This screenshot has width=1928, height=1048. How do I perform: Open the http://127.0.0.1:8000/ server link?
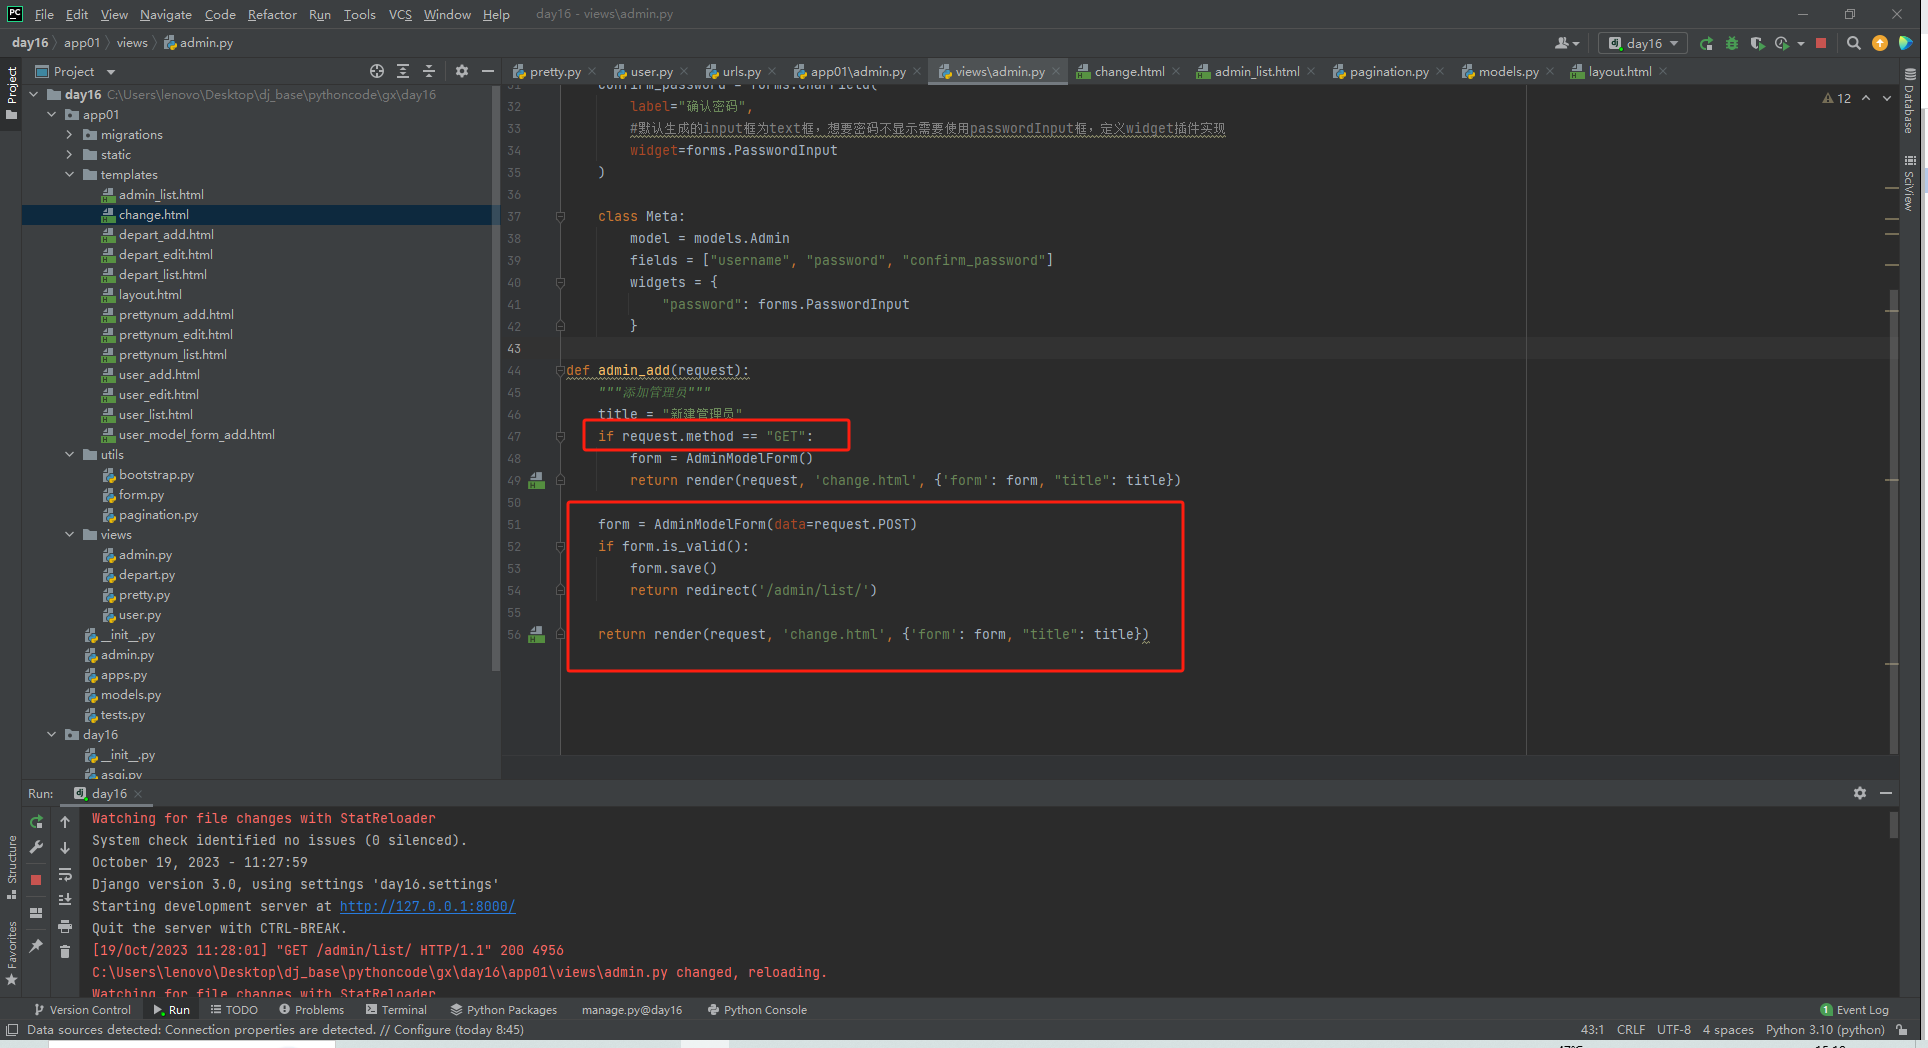pyautogui.click(x=427, y=906)
